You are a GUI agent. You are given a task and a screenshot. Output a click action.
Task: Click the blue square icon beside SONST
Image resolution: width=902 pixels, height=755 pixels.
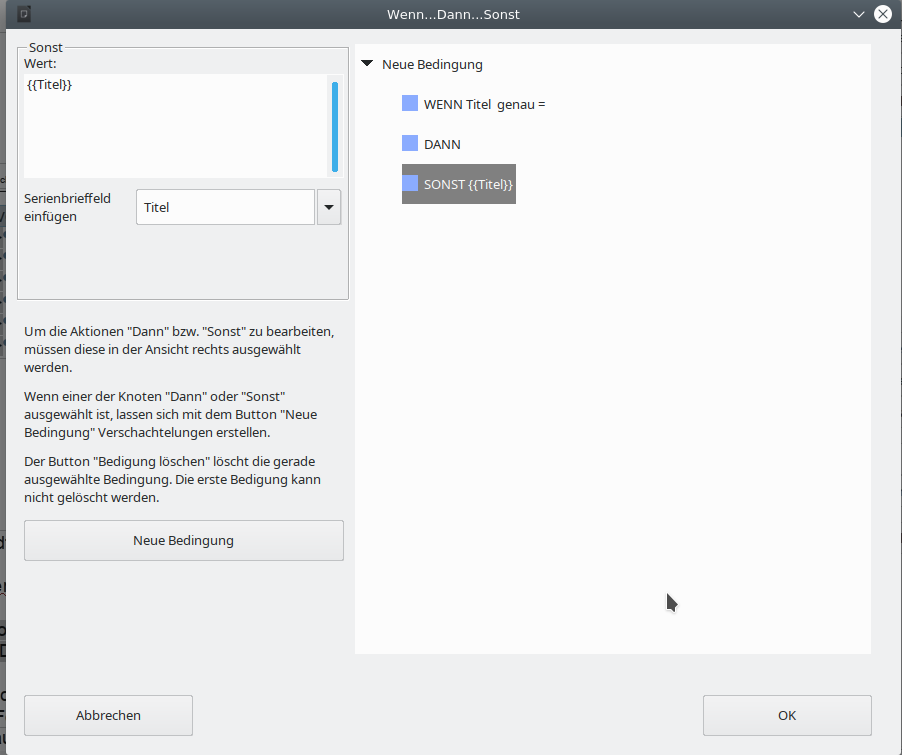(x=410, y=184)
